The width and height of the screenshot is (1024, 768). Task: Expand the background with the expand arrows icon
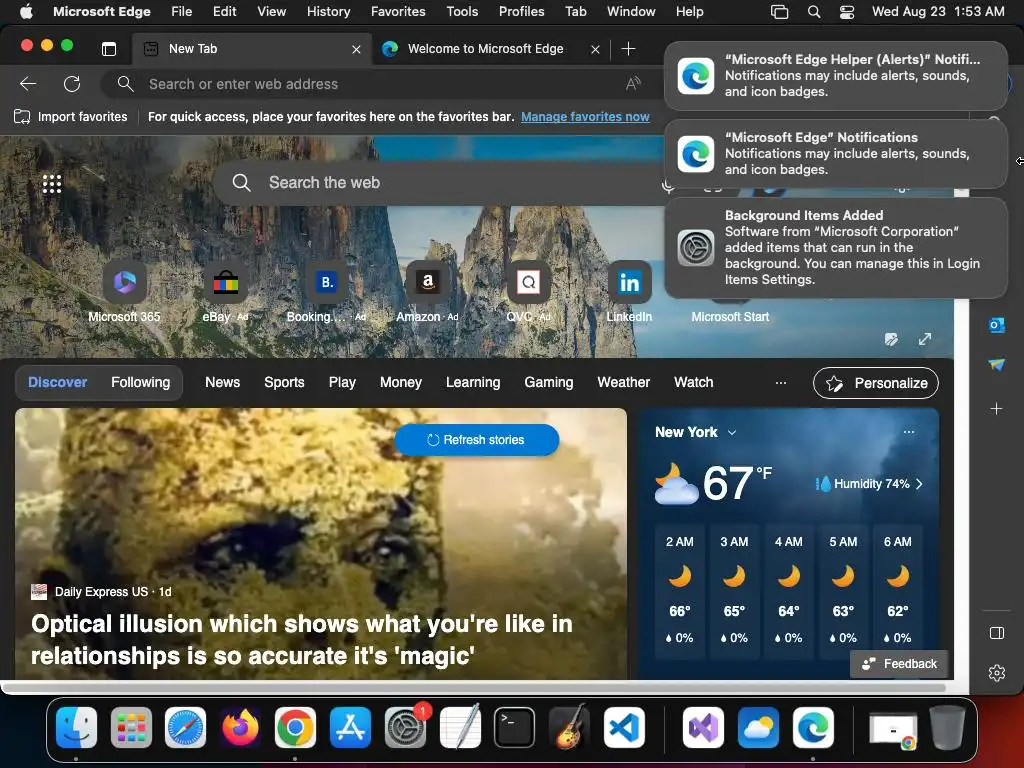point(925,339)
